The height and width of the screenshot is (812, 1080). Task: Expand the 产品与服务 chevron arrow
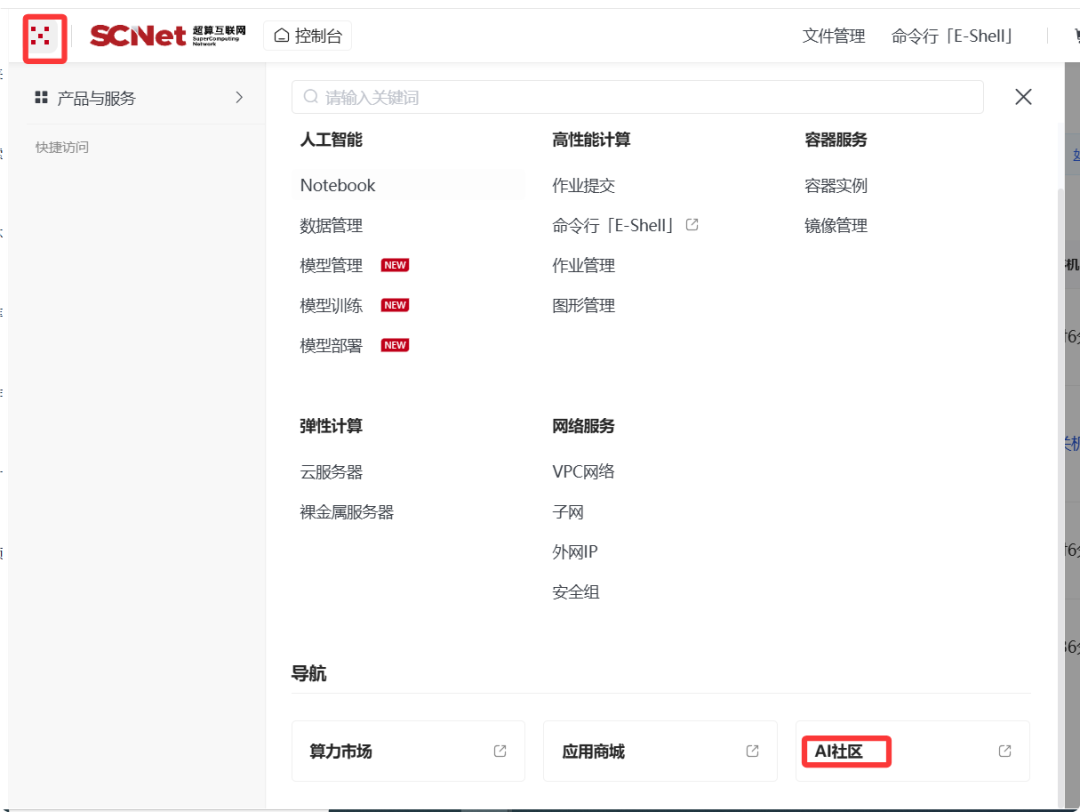click(239, 97)
